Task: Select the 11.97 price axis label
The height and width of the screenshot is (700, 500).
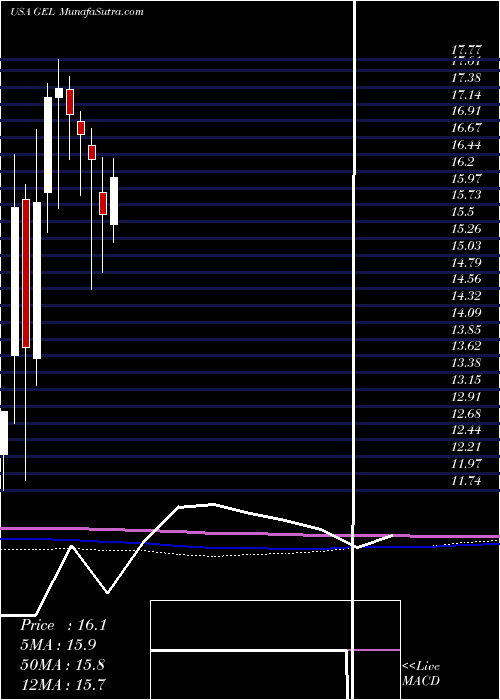Action: click(x=466, y=464)
